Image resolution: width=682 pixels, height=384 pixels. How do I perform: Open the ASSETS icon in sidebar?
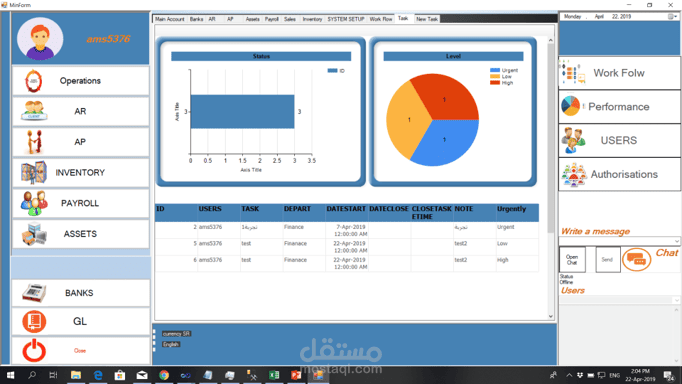34,234
